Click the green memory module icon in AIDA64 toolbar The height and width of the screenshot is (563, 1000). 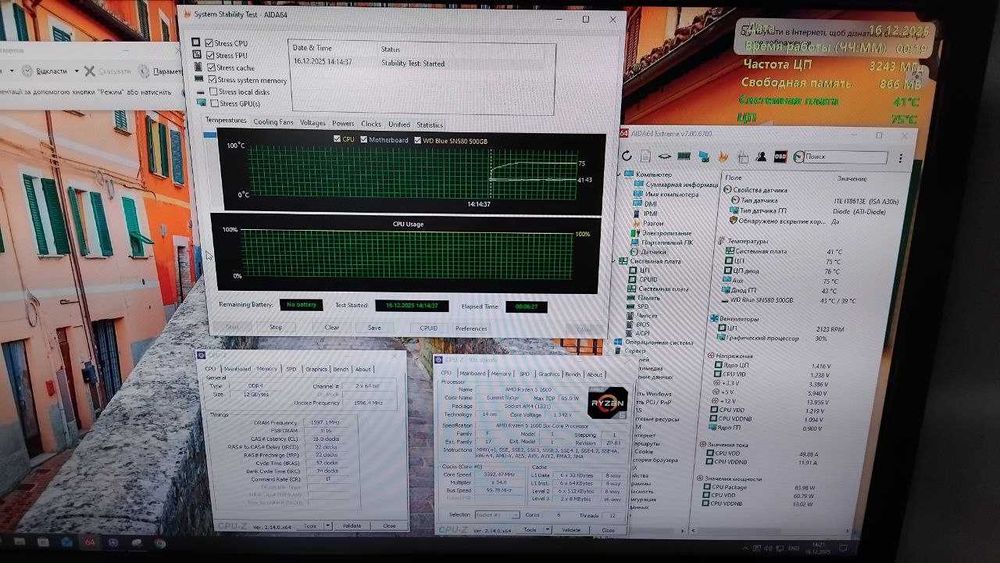pos(684,156)
